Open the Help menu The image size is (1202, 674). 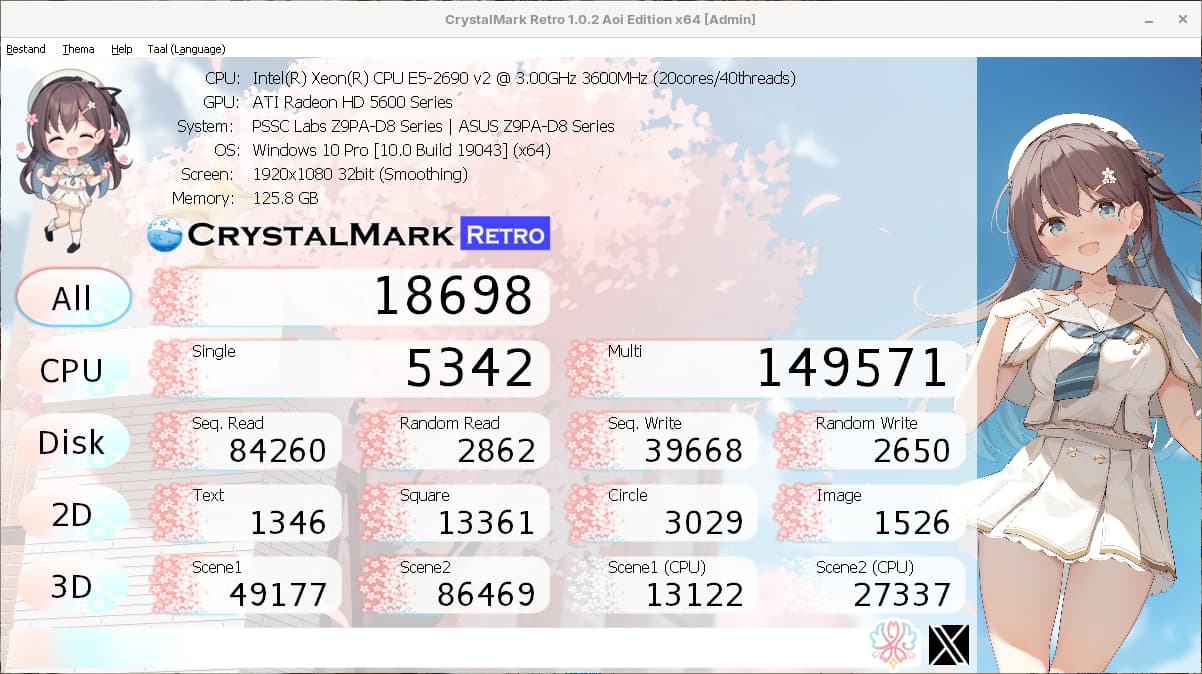122,49
